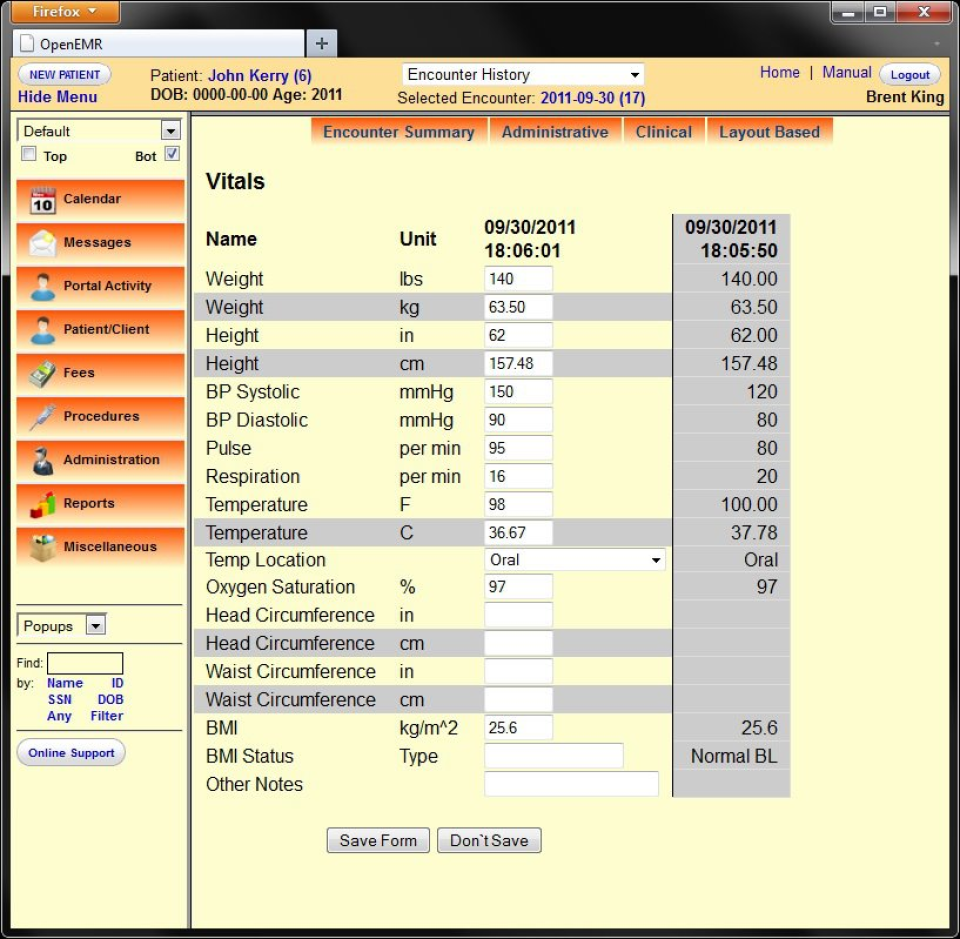Click Waist Circumference cm input field
Viewport: 960px width, 939px height.
tap(518, 699)
